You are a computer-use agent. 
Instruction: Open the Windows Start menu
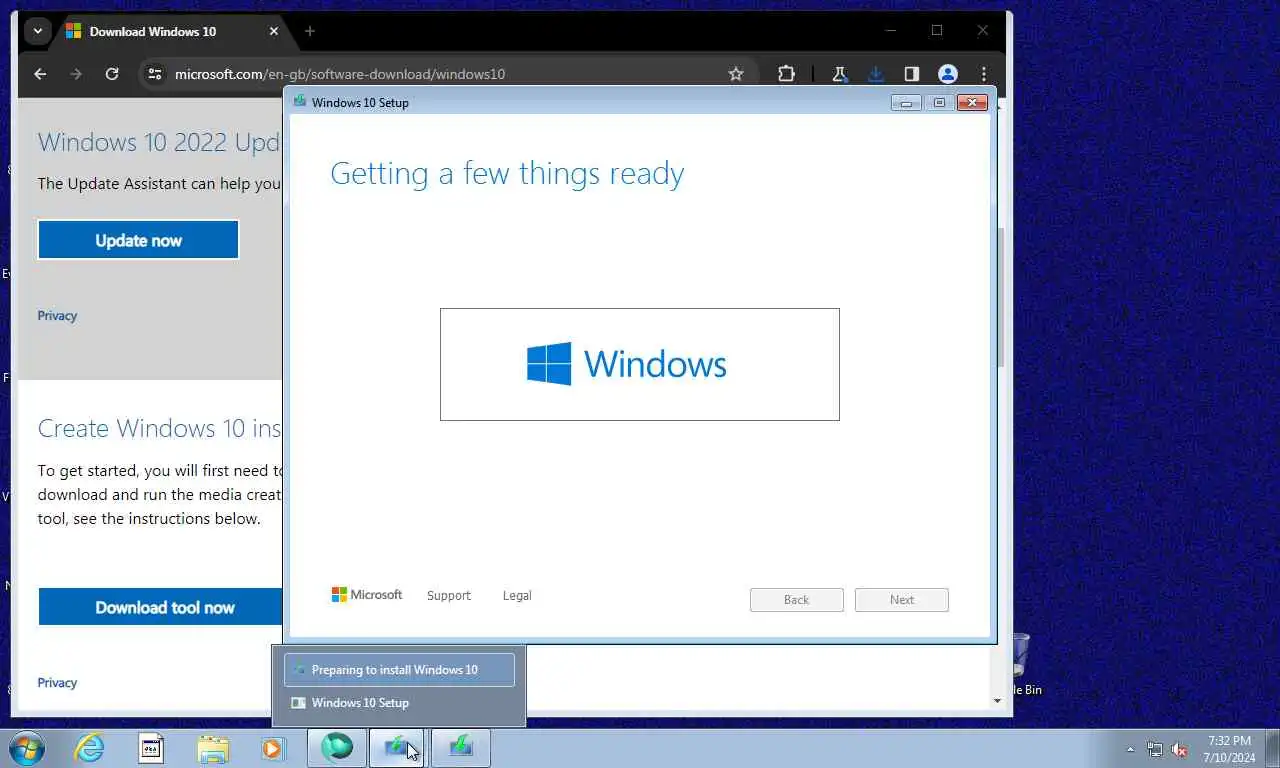click(x=26, y=748)
